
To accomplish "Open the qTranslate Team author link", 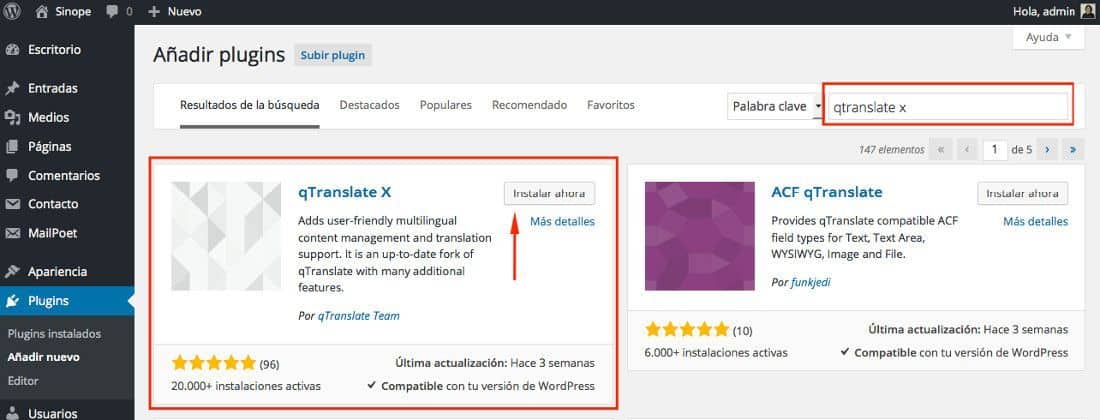I will pyautogui.click(x=358, y=316).
